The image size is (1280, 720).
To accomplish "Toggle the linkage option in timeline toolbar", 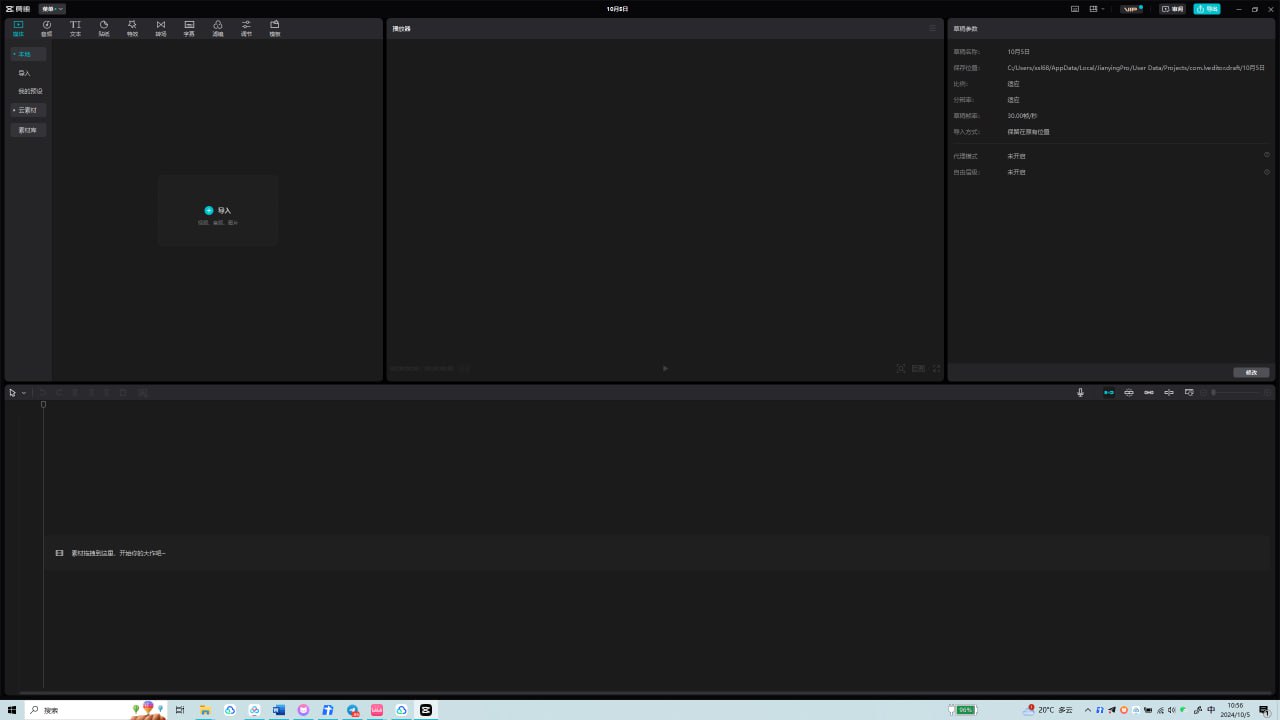I will (1149, 393).
